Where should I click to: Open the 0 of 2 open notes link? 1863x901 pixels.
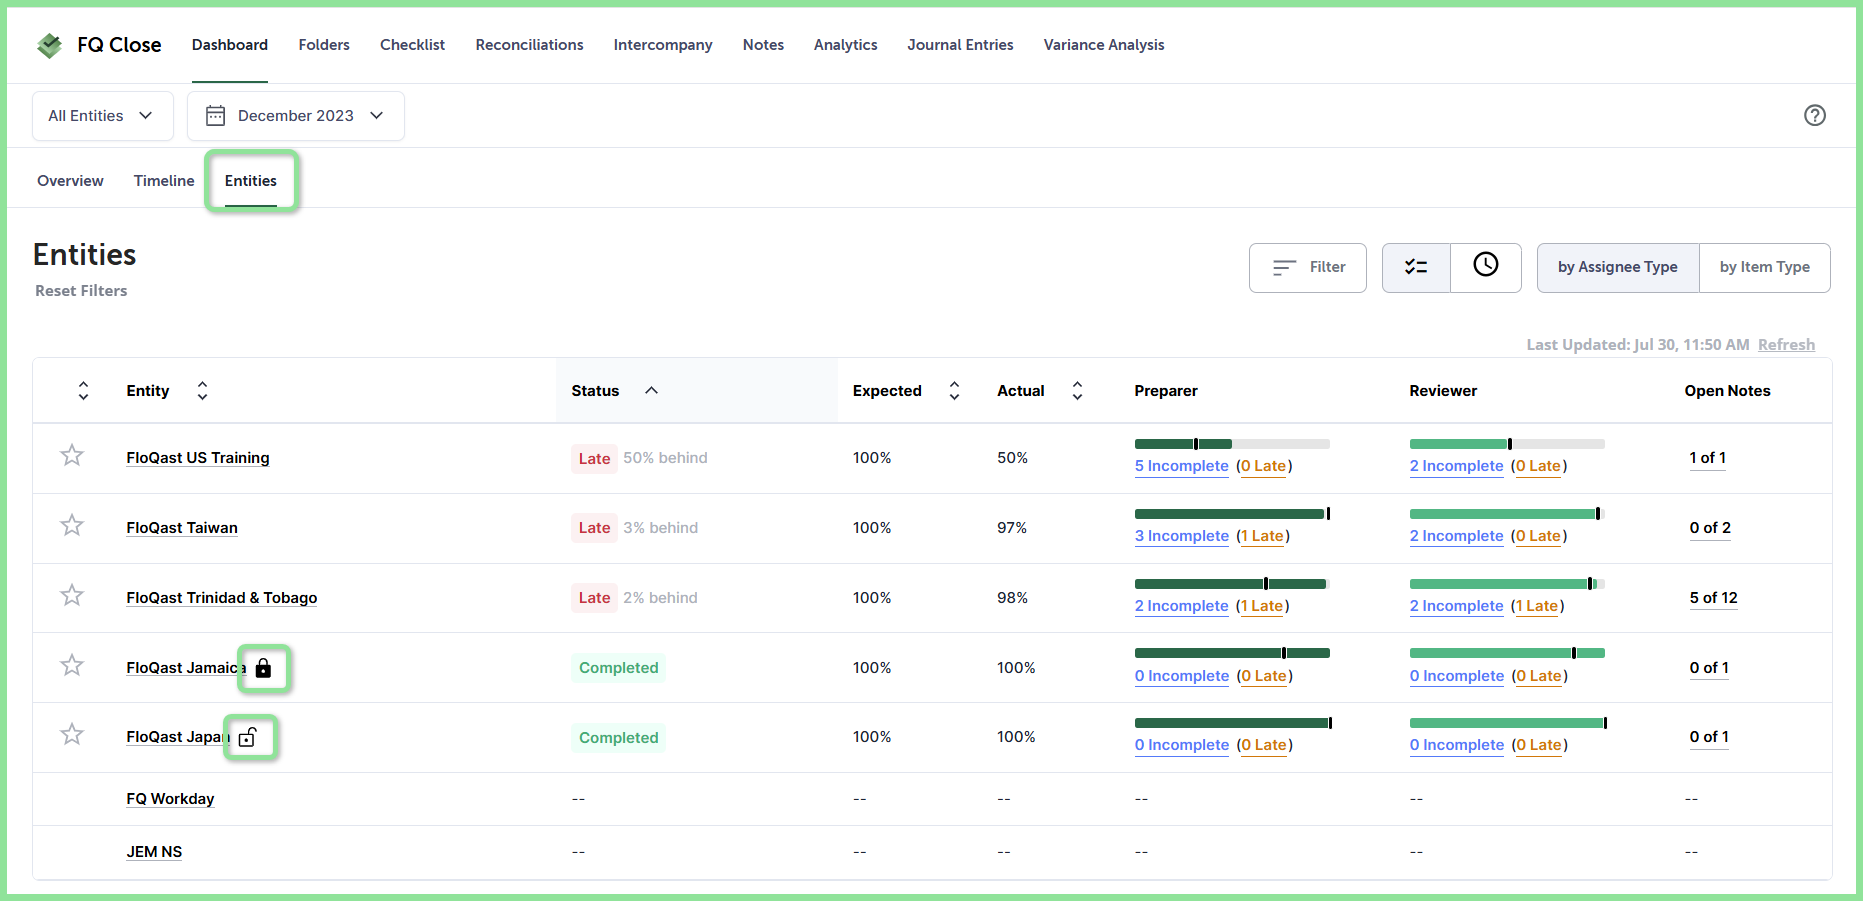(x=1710, y=528)
